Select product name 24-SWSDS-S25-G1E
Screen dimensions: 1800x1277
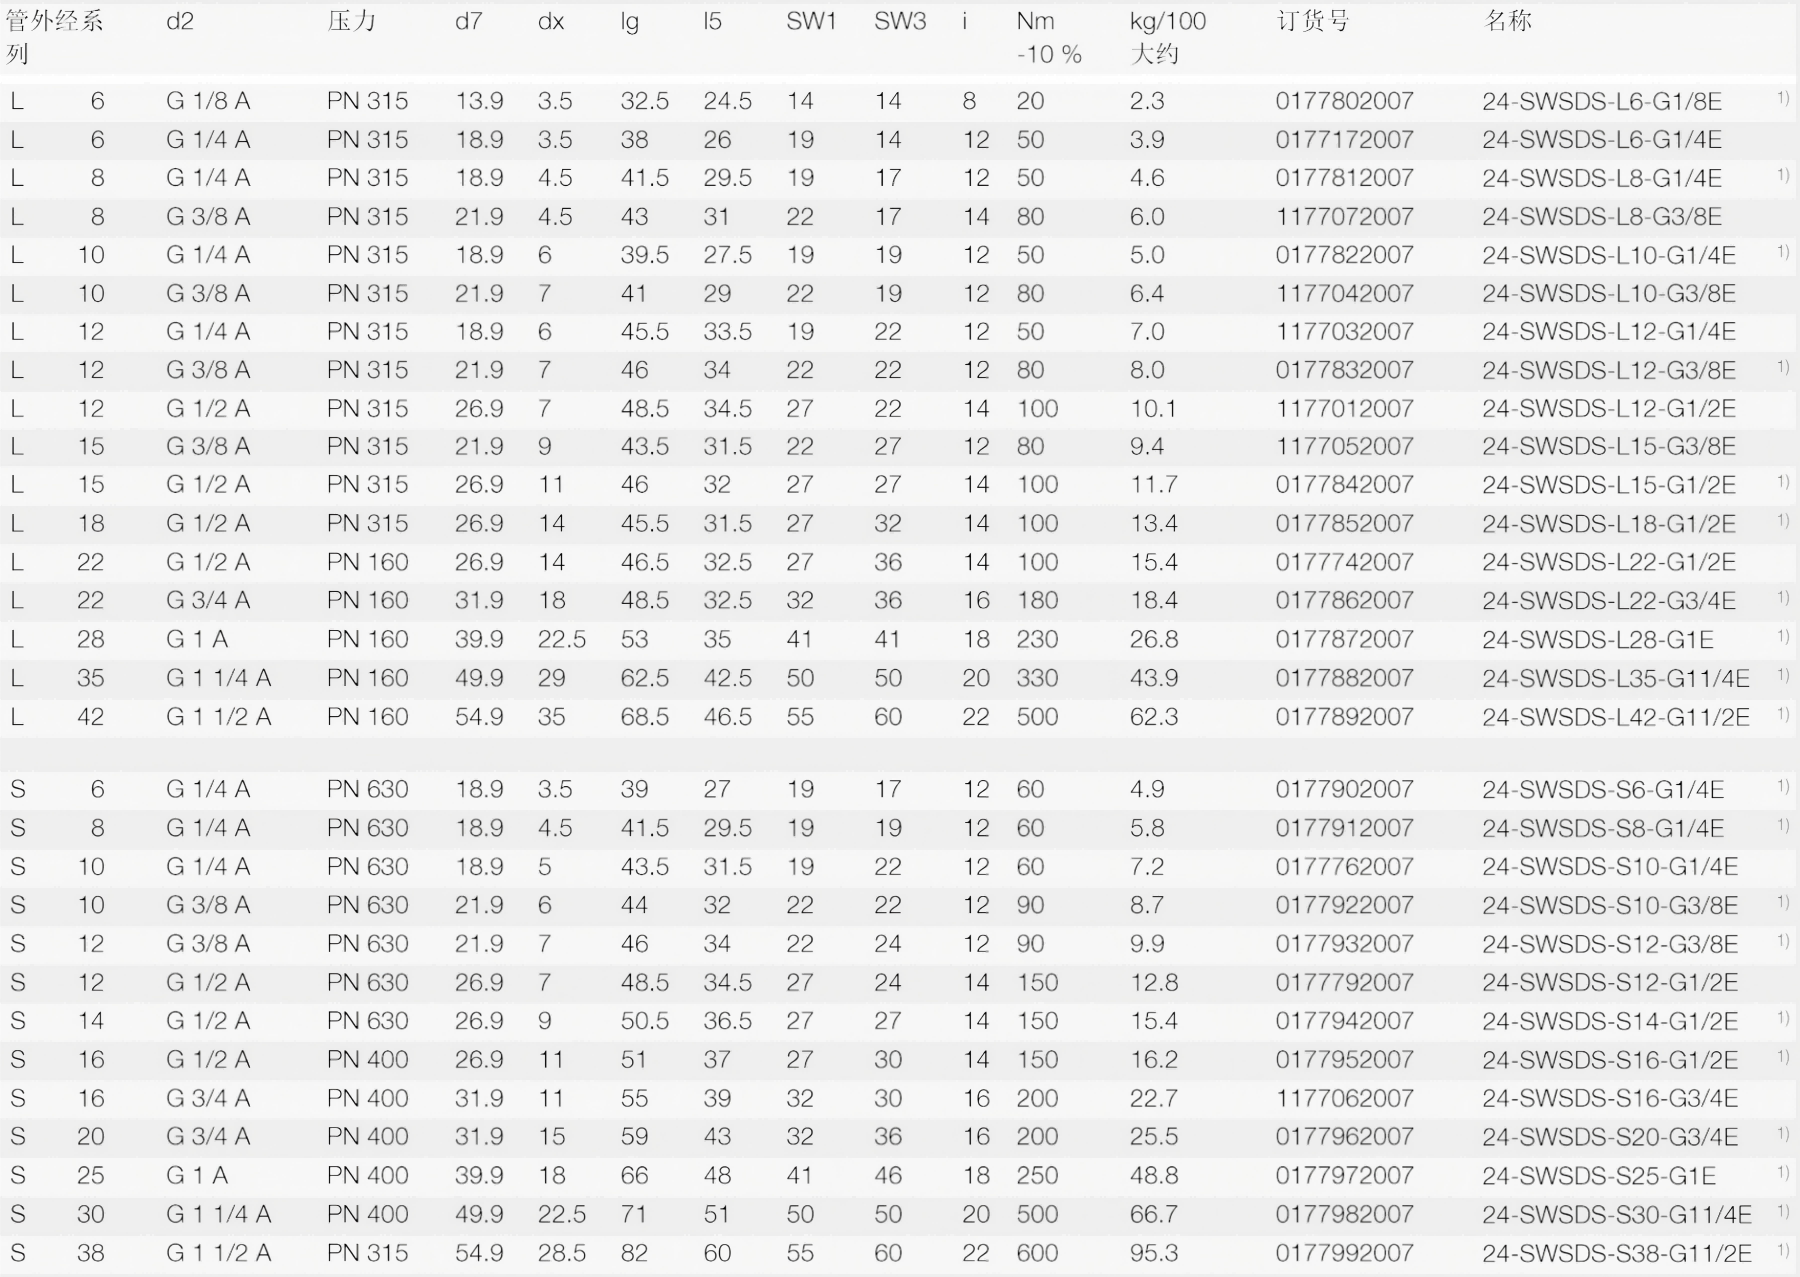tap(1598, 1176)
